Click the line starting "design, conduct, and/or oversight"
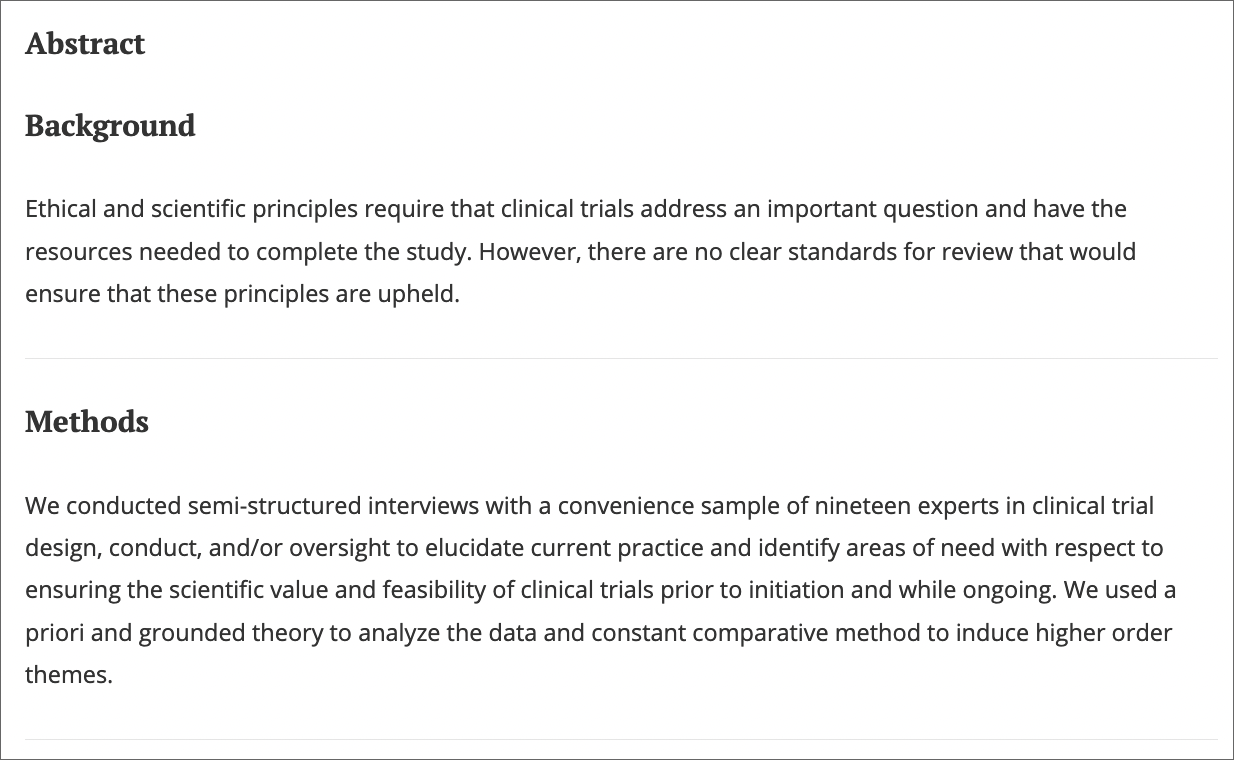1234x760 pixels. pyautogui.click(x=594, y=548)
